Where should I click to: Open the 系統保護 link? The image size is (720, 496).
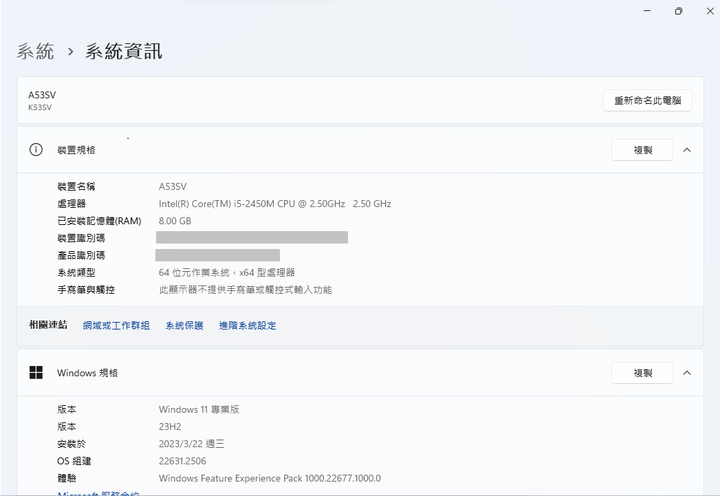(184, 326)
